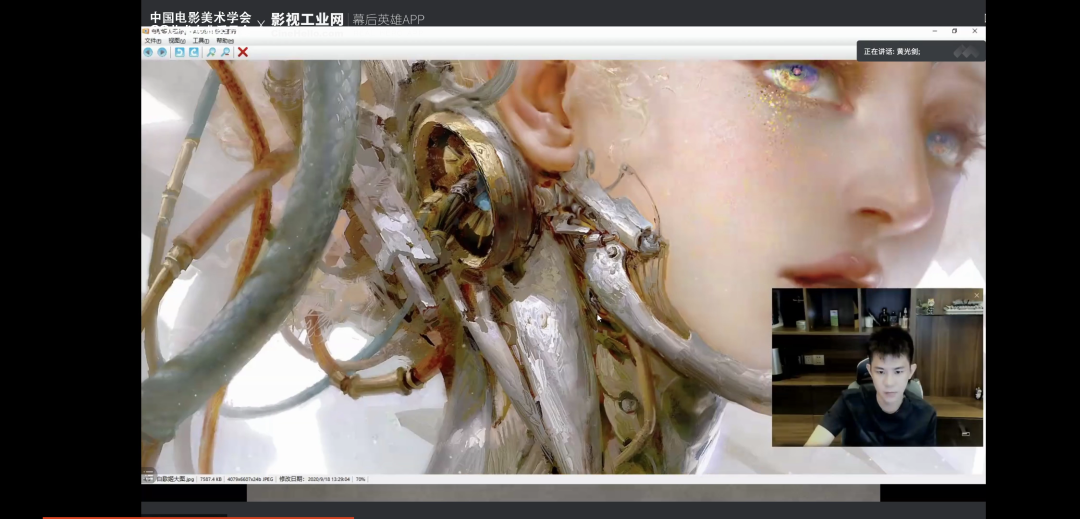
Task: Zoom in with the magnifier plus icon
Action: tap(211, 52)
